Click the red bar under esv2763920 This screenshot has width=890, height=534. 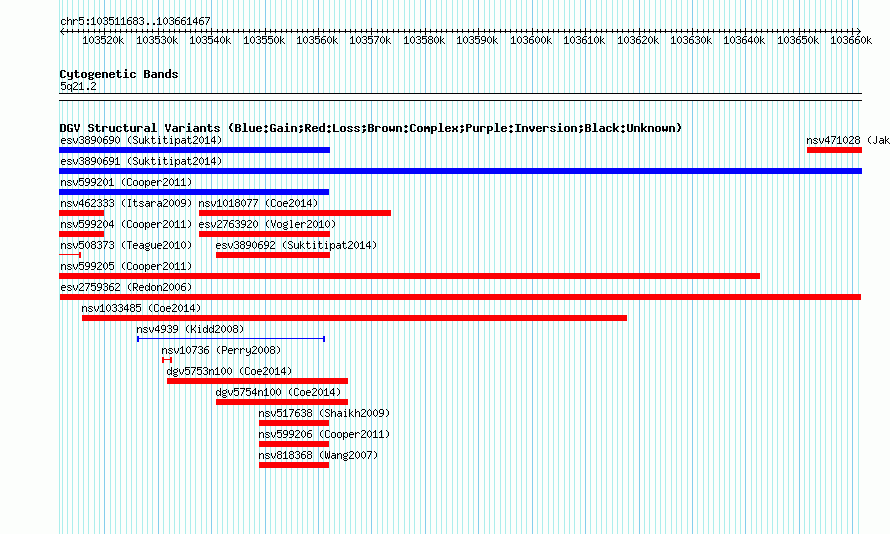pos(265,234)
